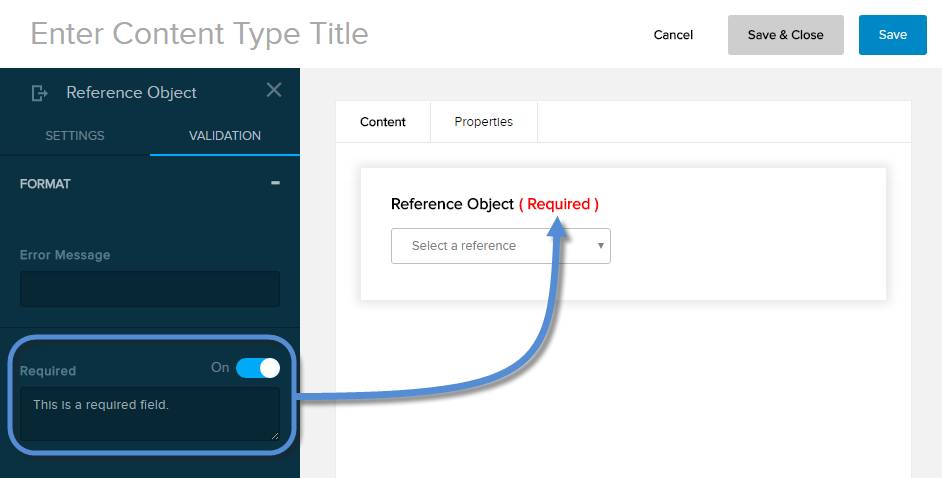
Task: Click the red ( Required ) indicator
Action: click(x=558, y=204)
